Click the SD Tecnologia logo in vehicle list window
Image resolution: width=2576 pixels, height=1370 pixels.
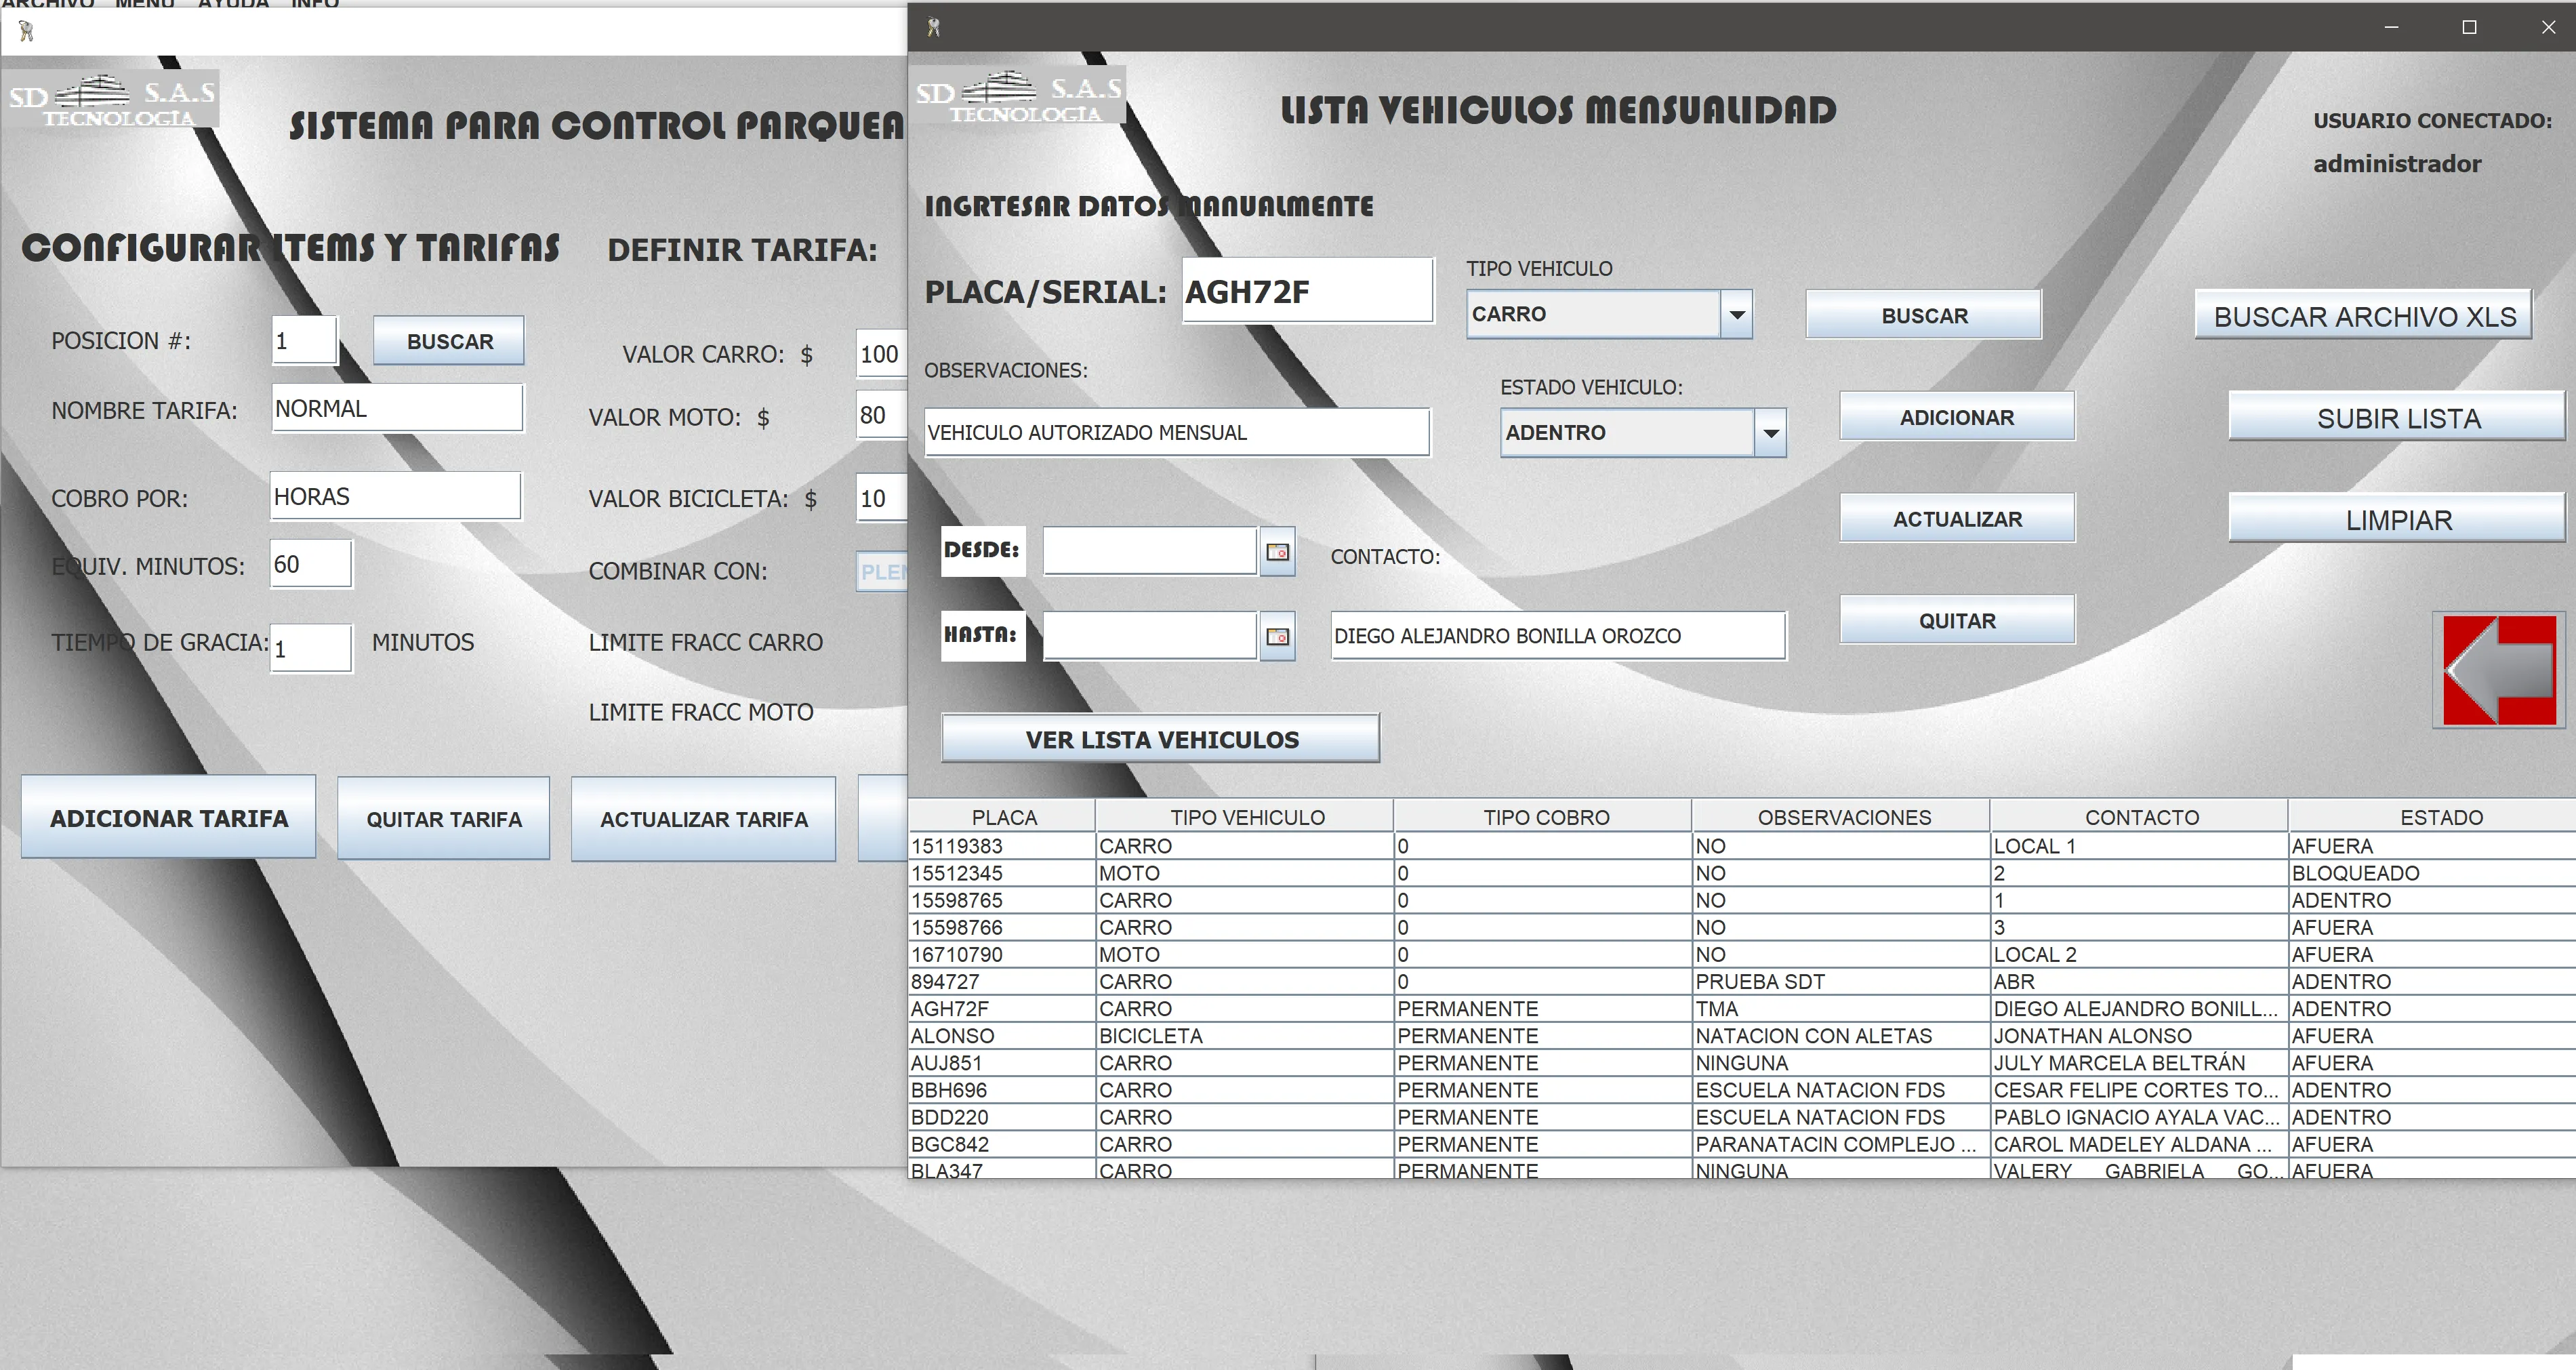click(1019, 96)
